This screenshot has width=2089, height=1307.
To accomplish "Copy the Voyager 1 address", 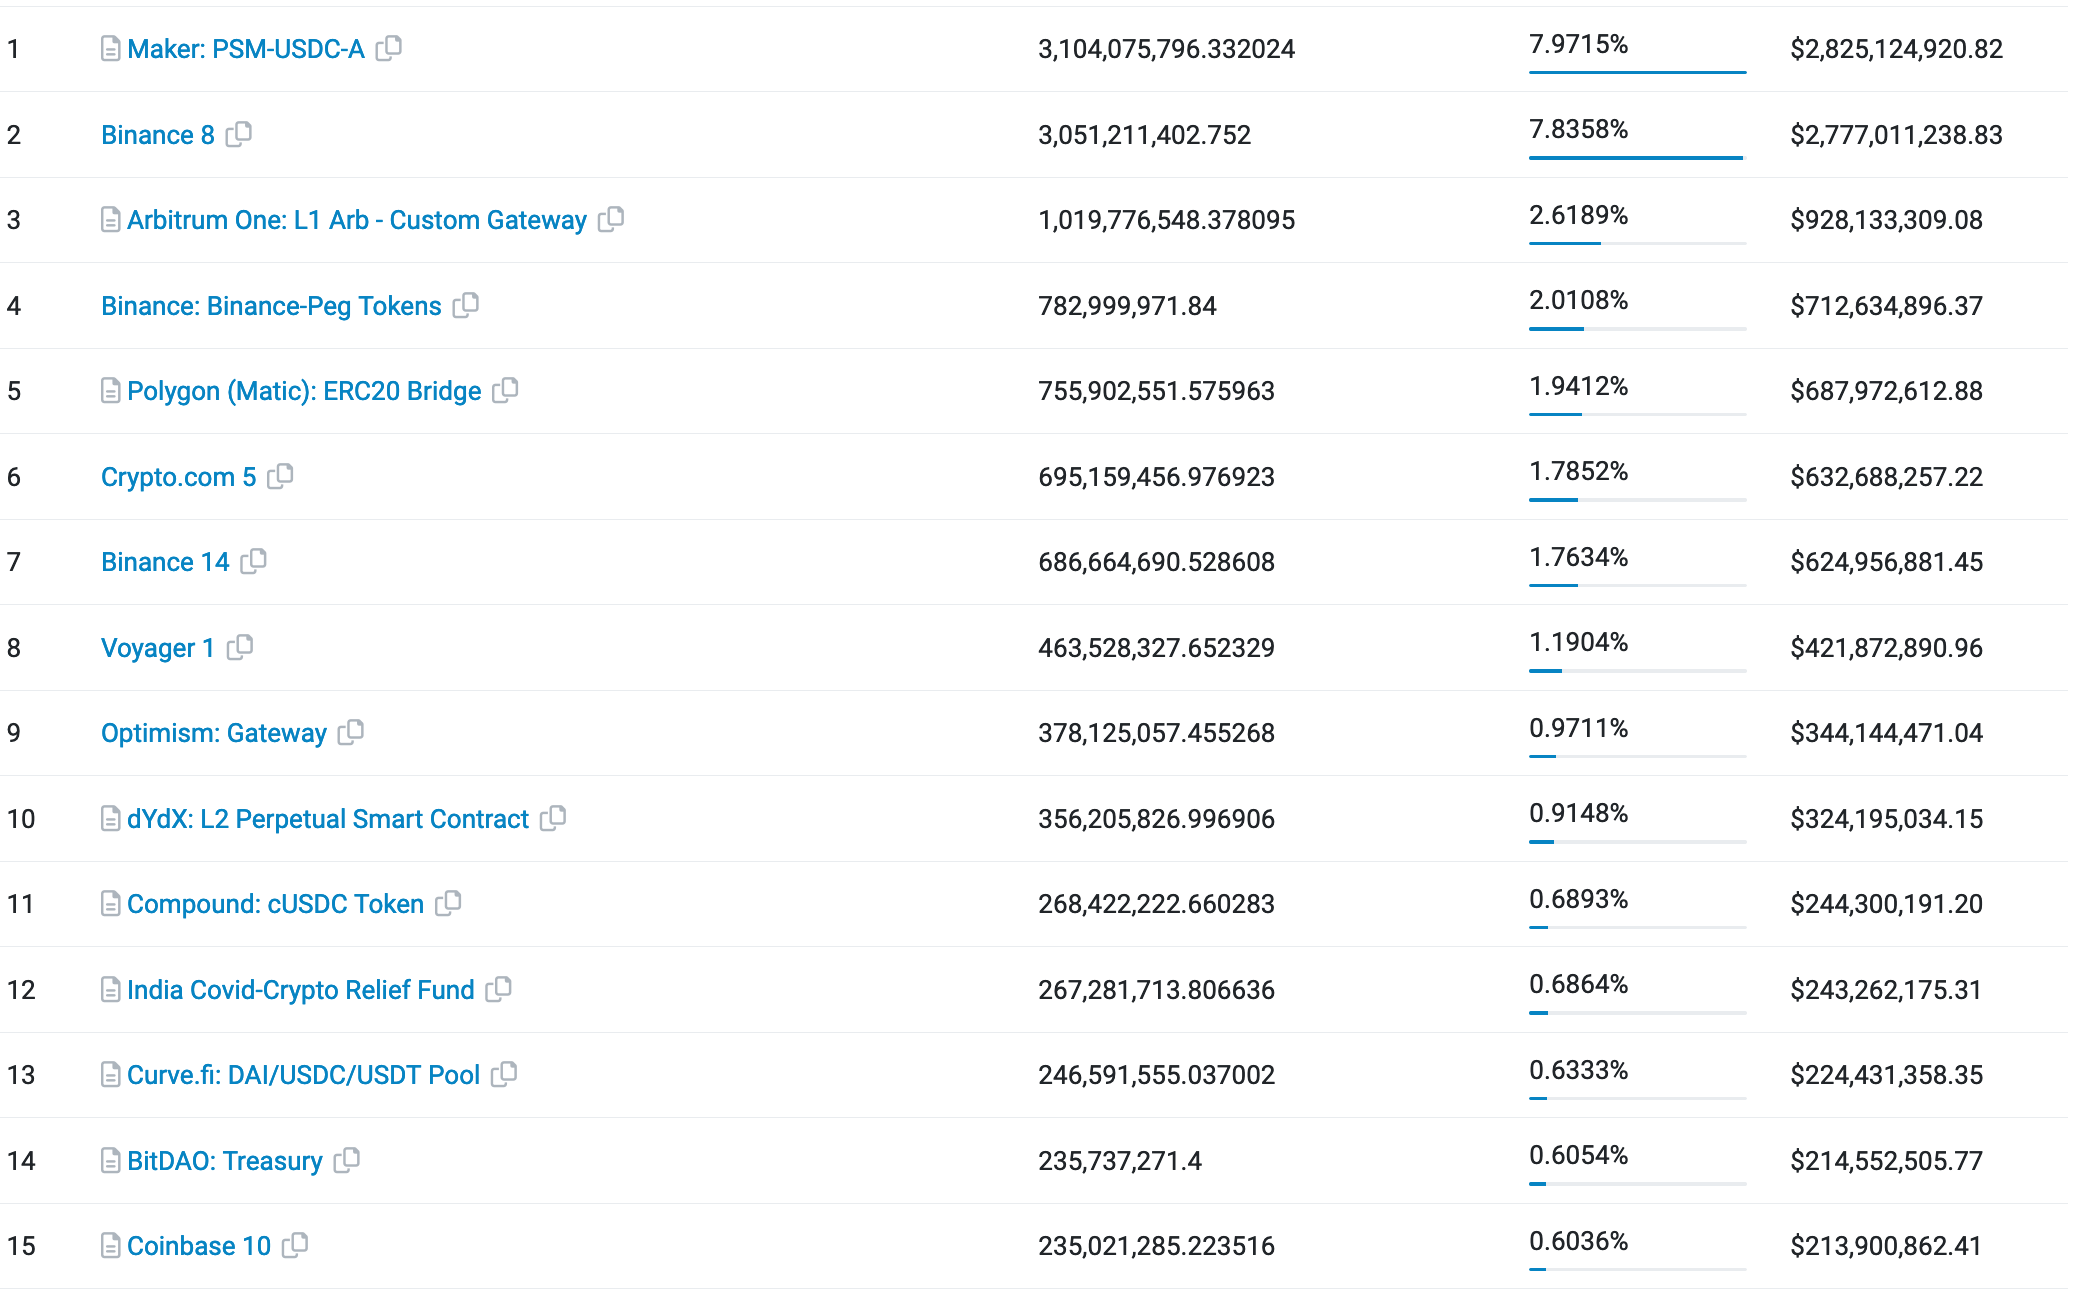I will tap(240, 647).
